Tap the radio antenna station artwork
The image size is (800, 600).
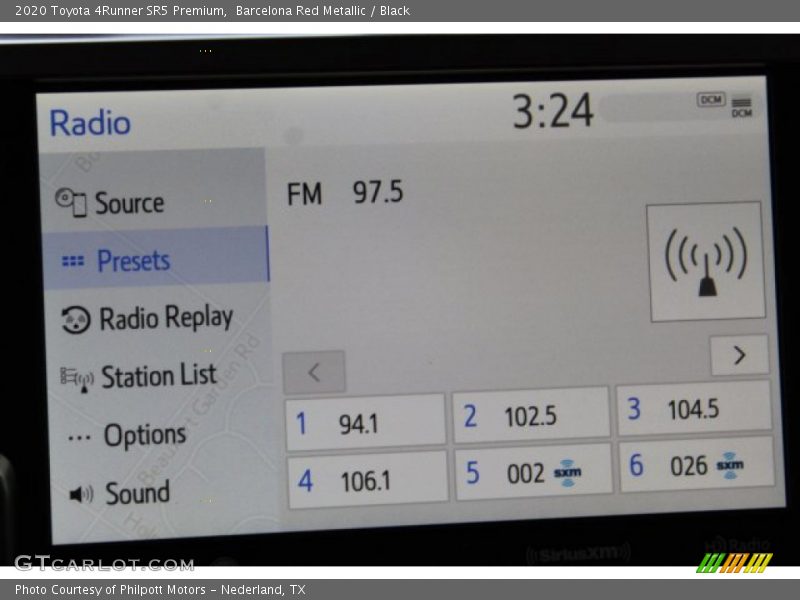coord(706,262)
